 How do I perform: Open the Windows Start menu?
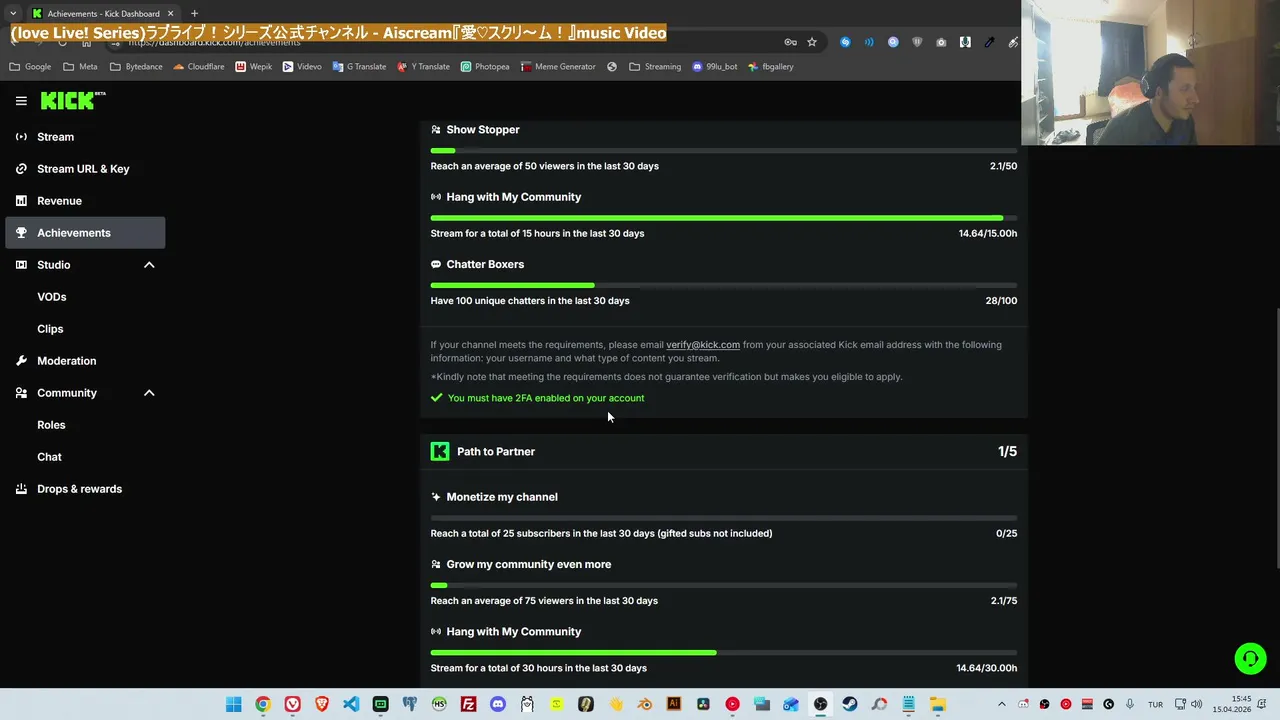click(233, 704)
